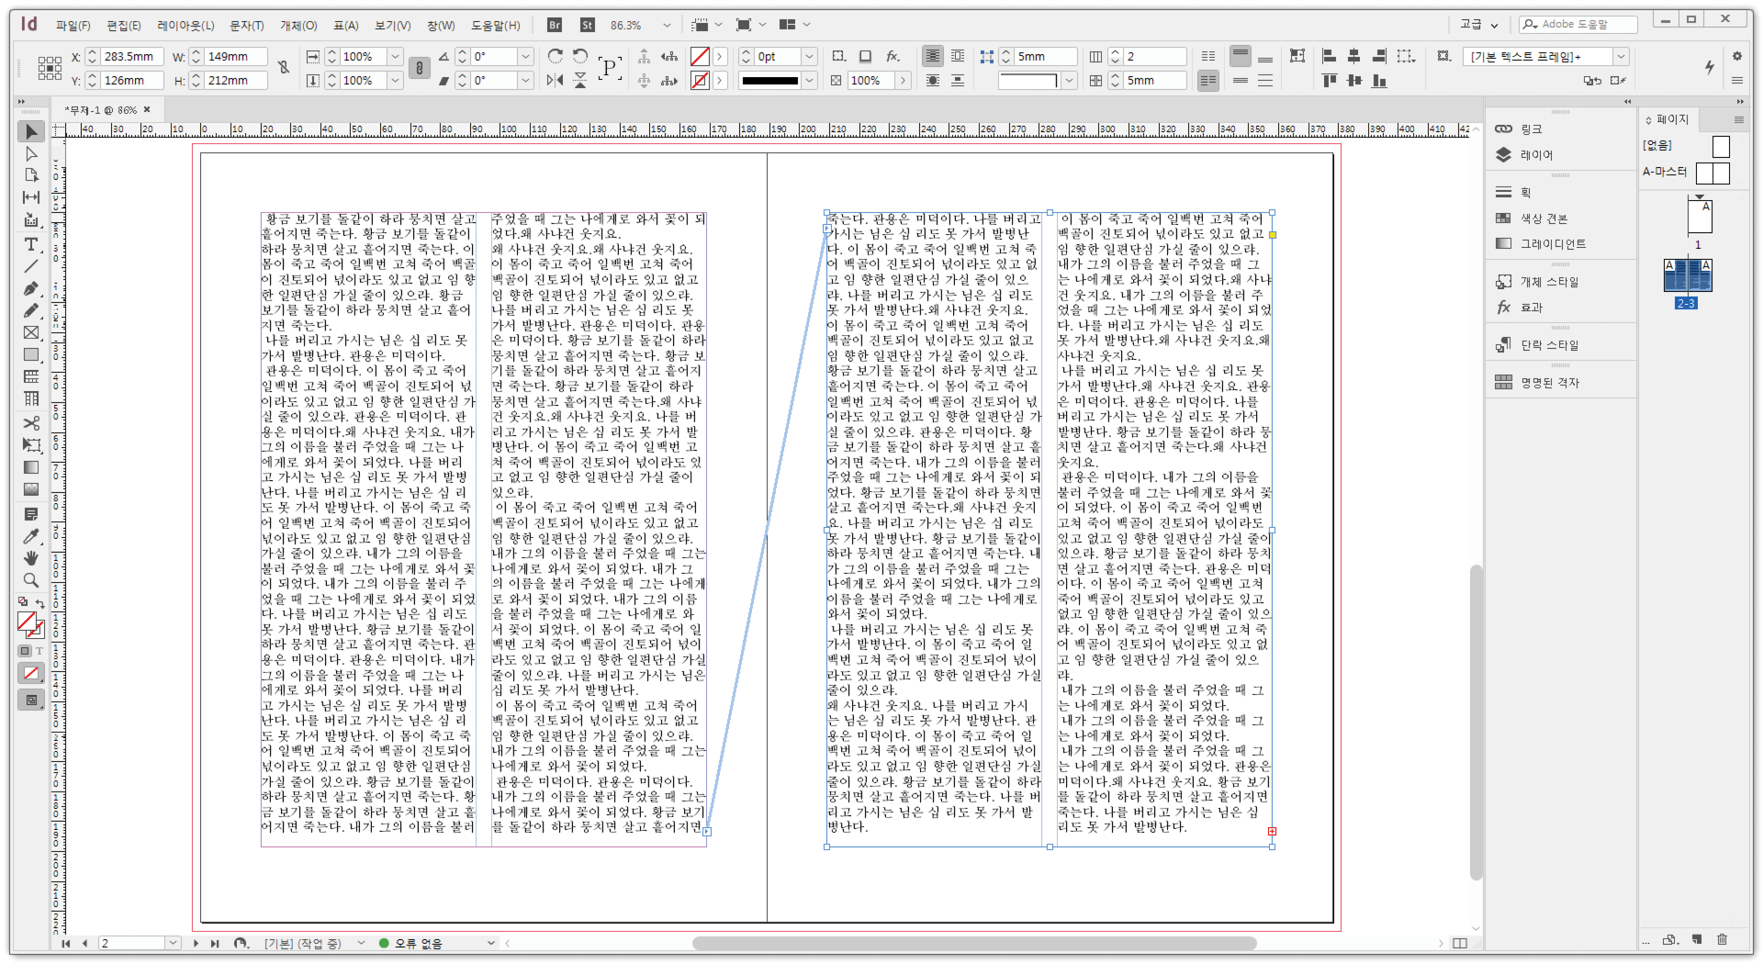
Task: Open the stroke type line dropdown
Action: [x=809, y=80]
